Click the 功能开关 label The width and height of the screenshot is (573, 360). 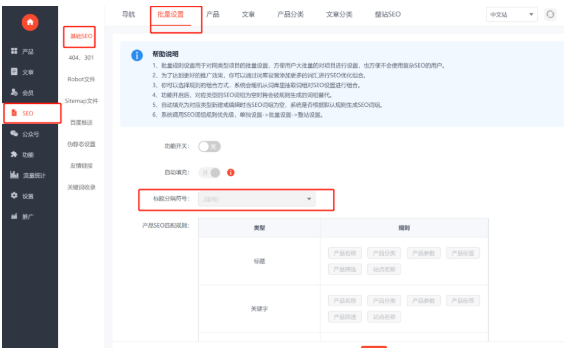pyautogui.click(x=177, y=146)
